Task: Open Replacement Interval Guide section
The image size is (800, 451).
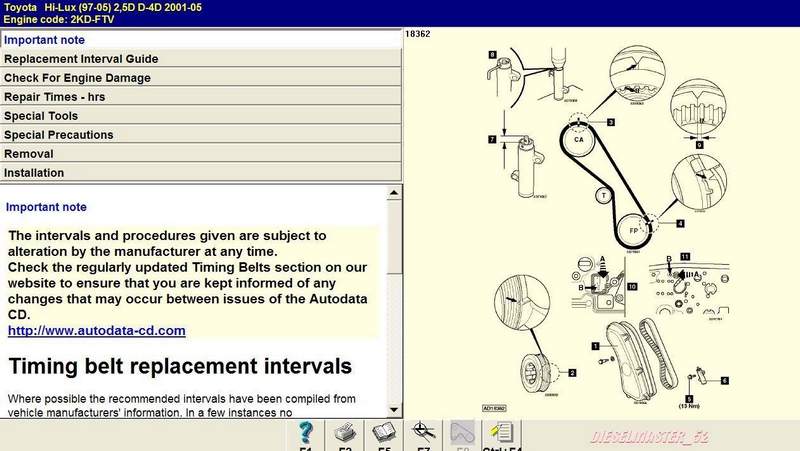Action: coord(201,59)
